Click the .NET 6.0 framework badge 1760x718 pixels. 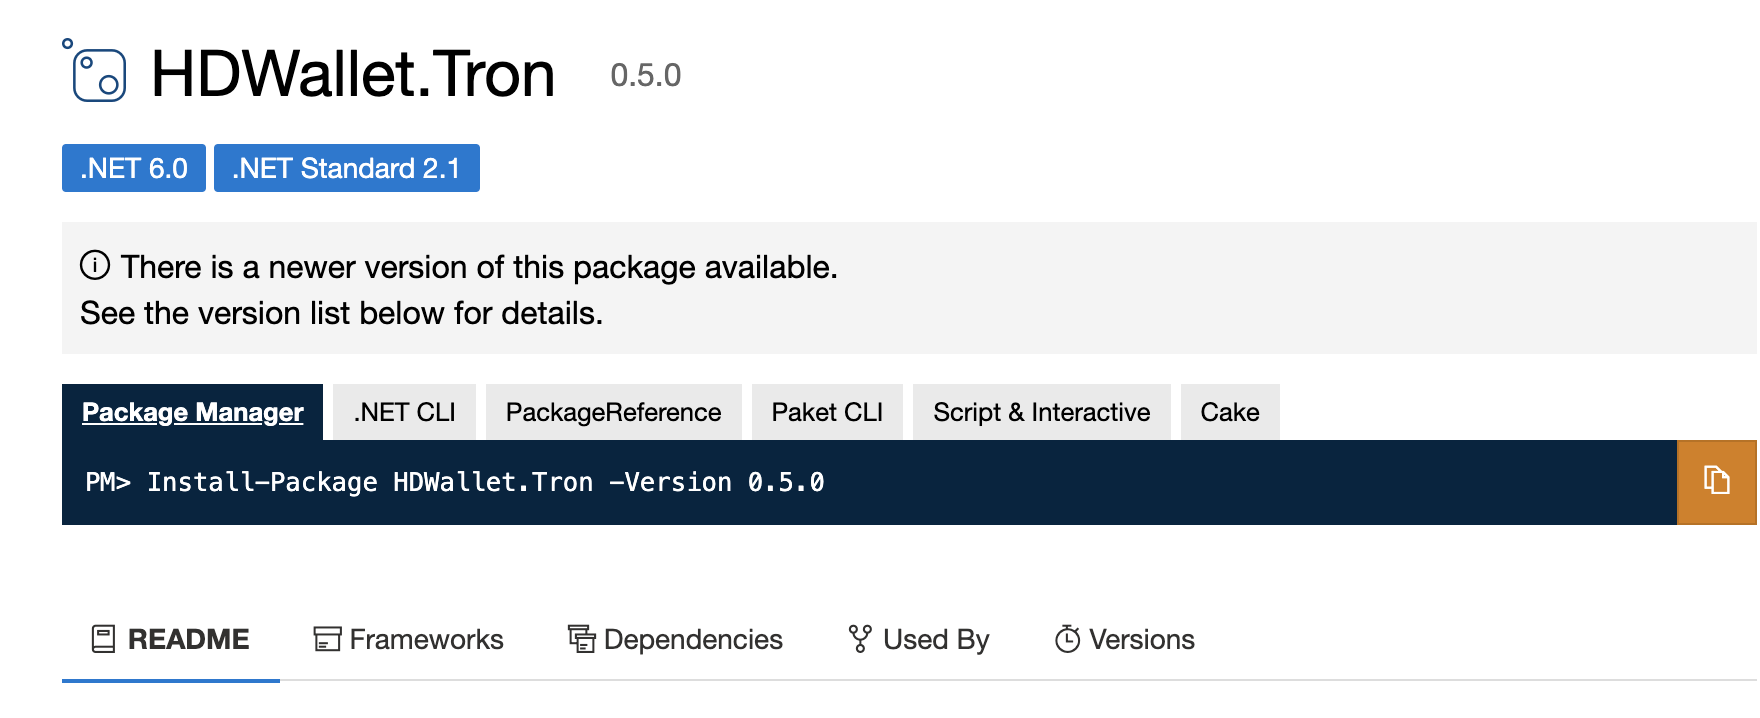(134, 168)
